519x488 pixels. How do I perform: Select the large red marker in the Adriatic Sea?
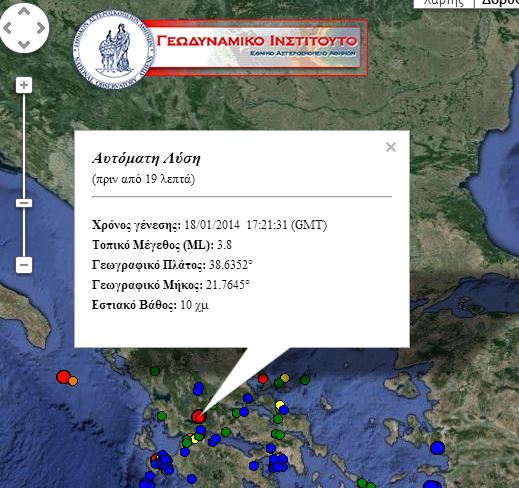coord(63,377)
